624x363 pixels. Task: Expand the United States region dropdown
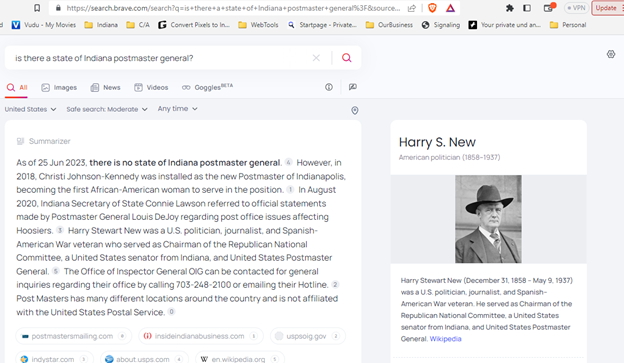pyautogui.click(x=30, y=109)
